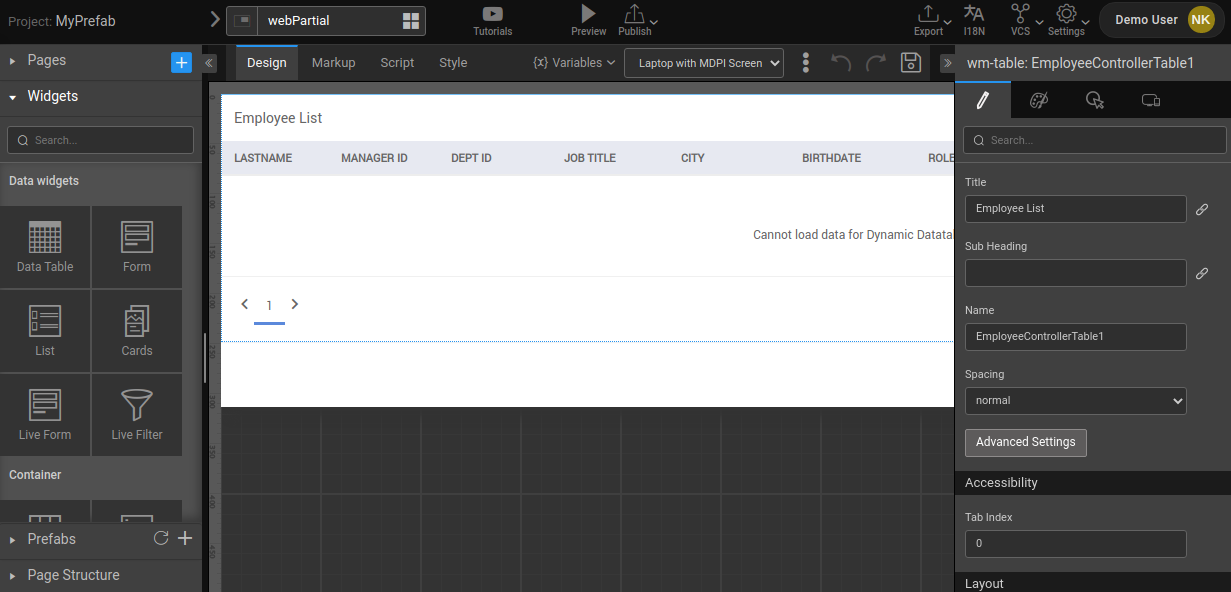The height and width of the screenshot is (592, 1231).
Task: Select the Data Table widget
Action: 45,246
